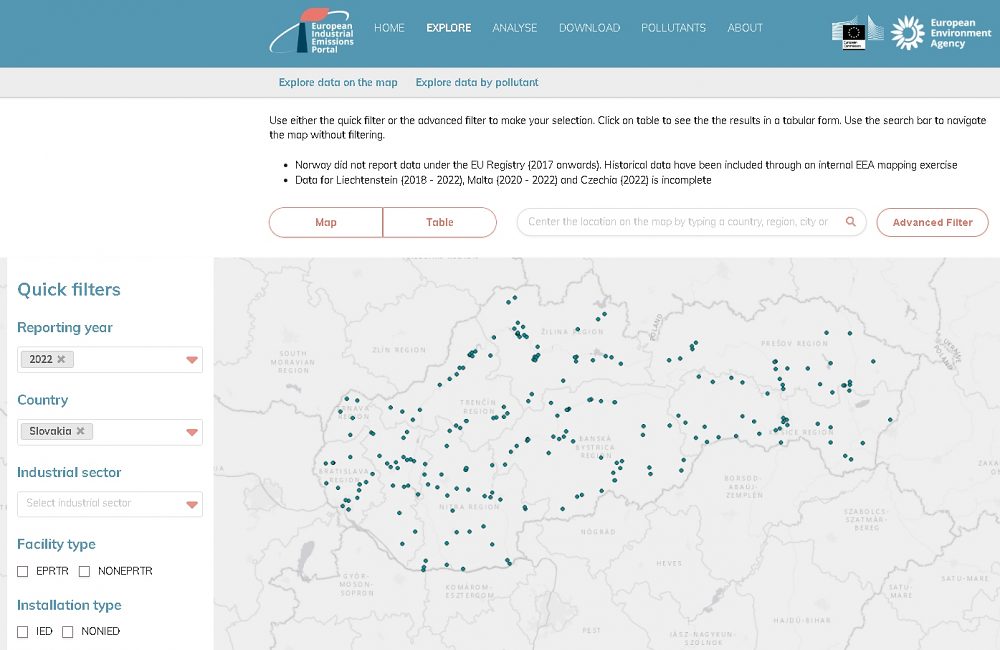This screenshot has width=1000, height=650.
Task: Open the Pollutants menu item
Action: click(673, 28)
